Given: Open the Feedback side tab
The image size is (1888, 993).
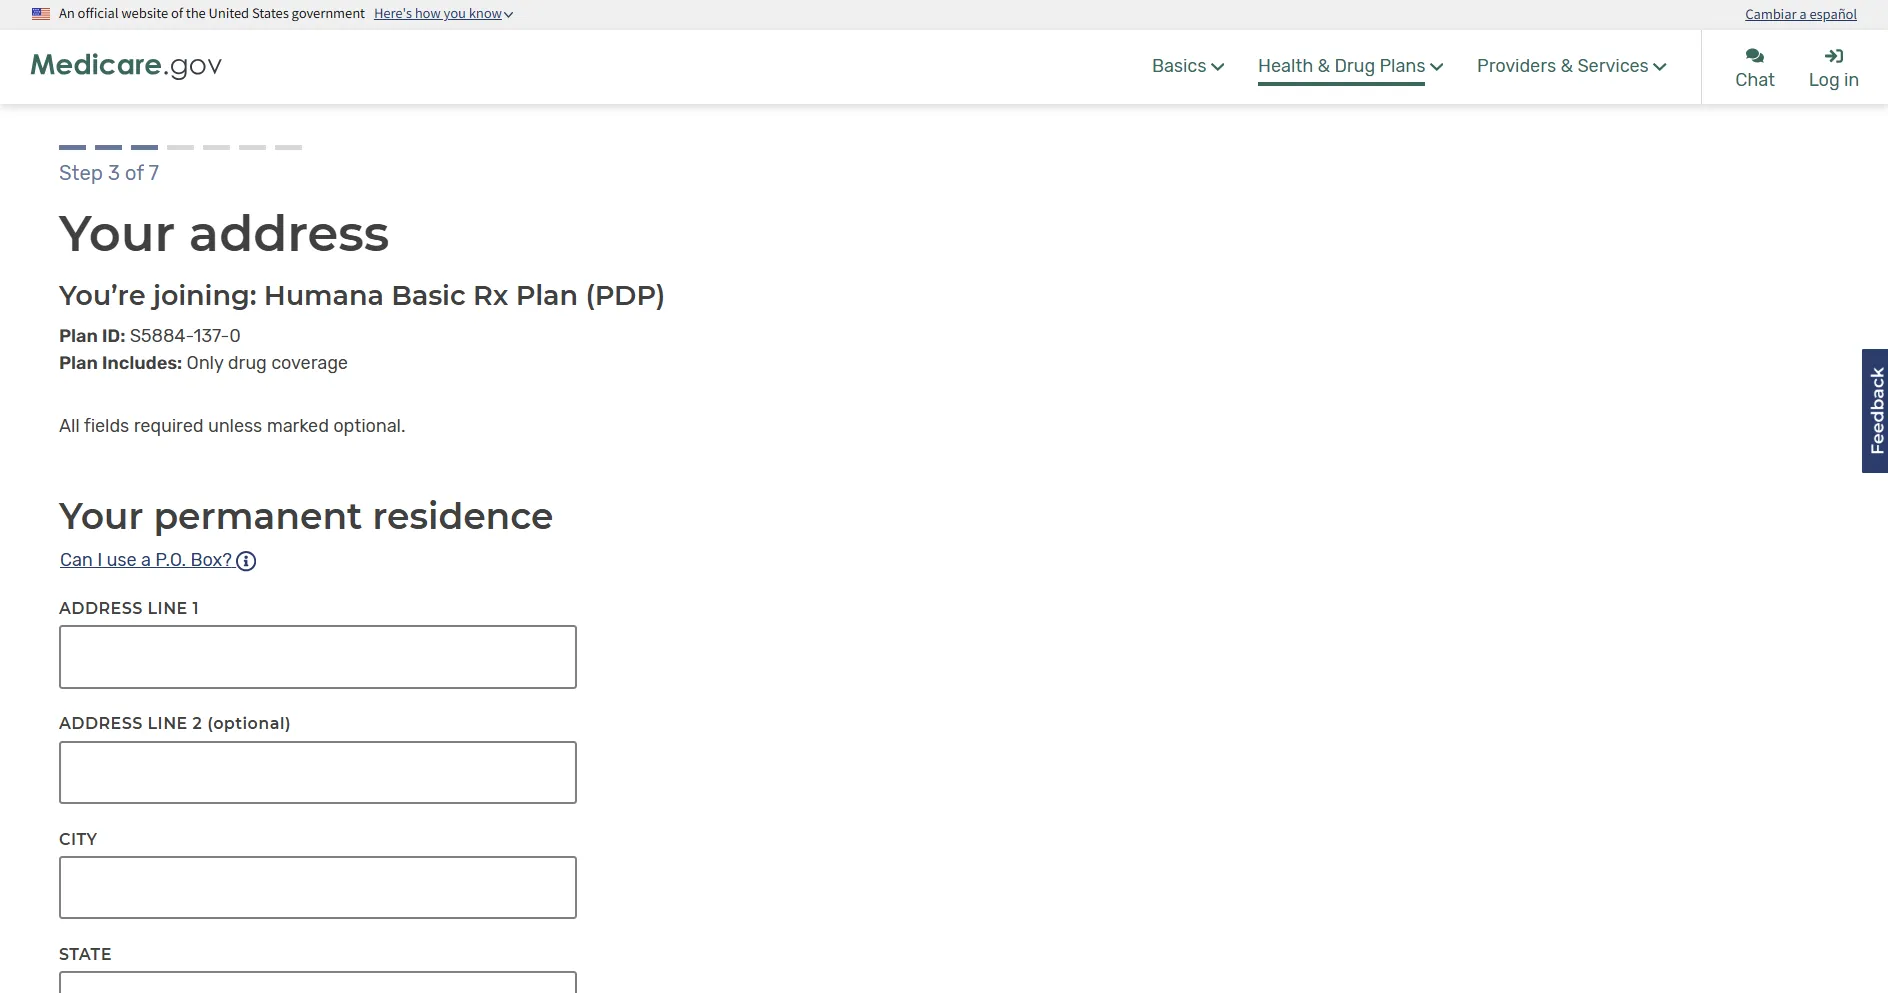Looking at the screenshot, I should point(1875,411).
